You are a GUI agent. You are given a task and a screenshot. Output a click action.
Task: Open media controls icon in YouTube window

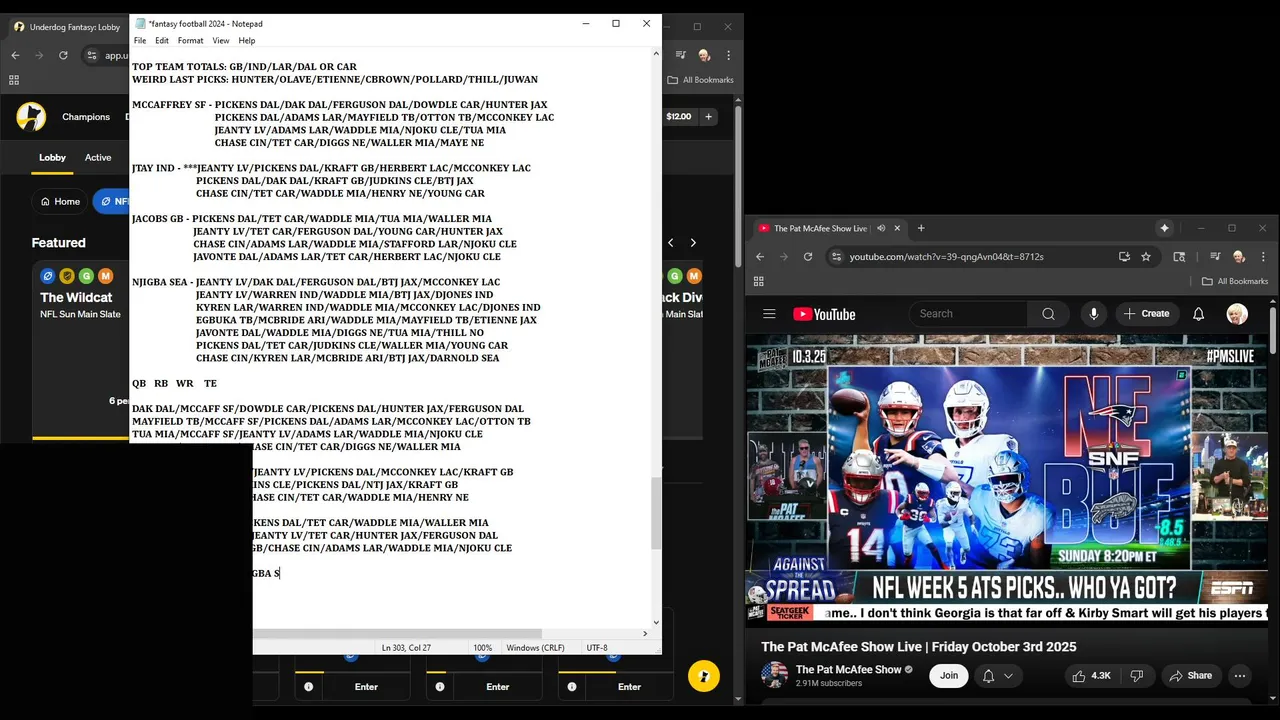pyautogui.click(x=1215, y=257)
